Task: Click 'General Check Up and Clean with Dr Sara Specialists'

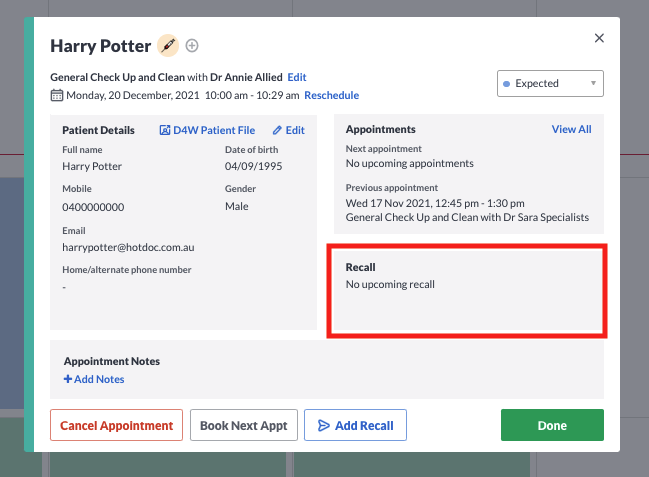Action: point(467,217)
